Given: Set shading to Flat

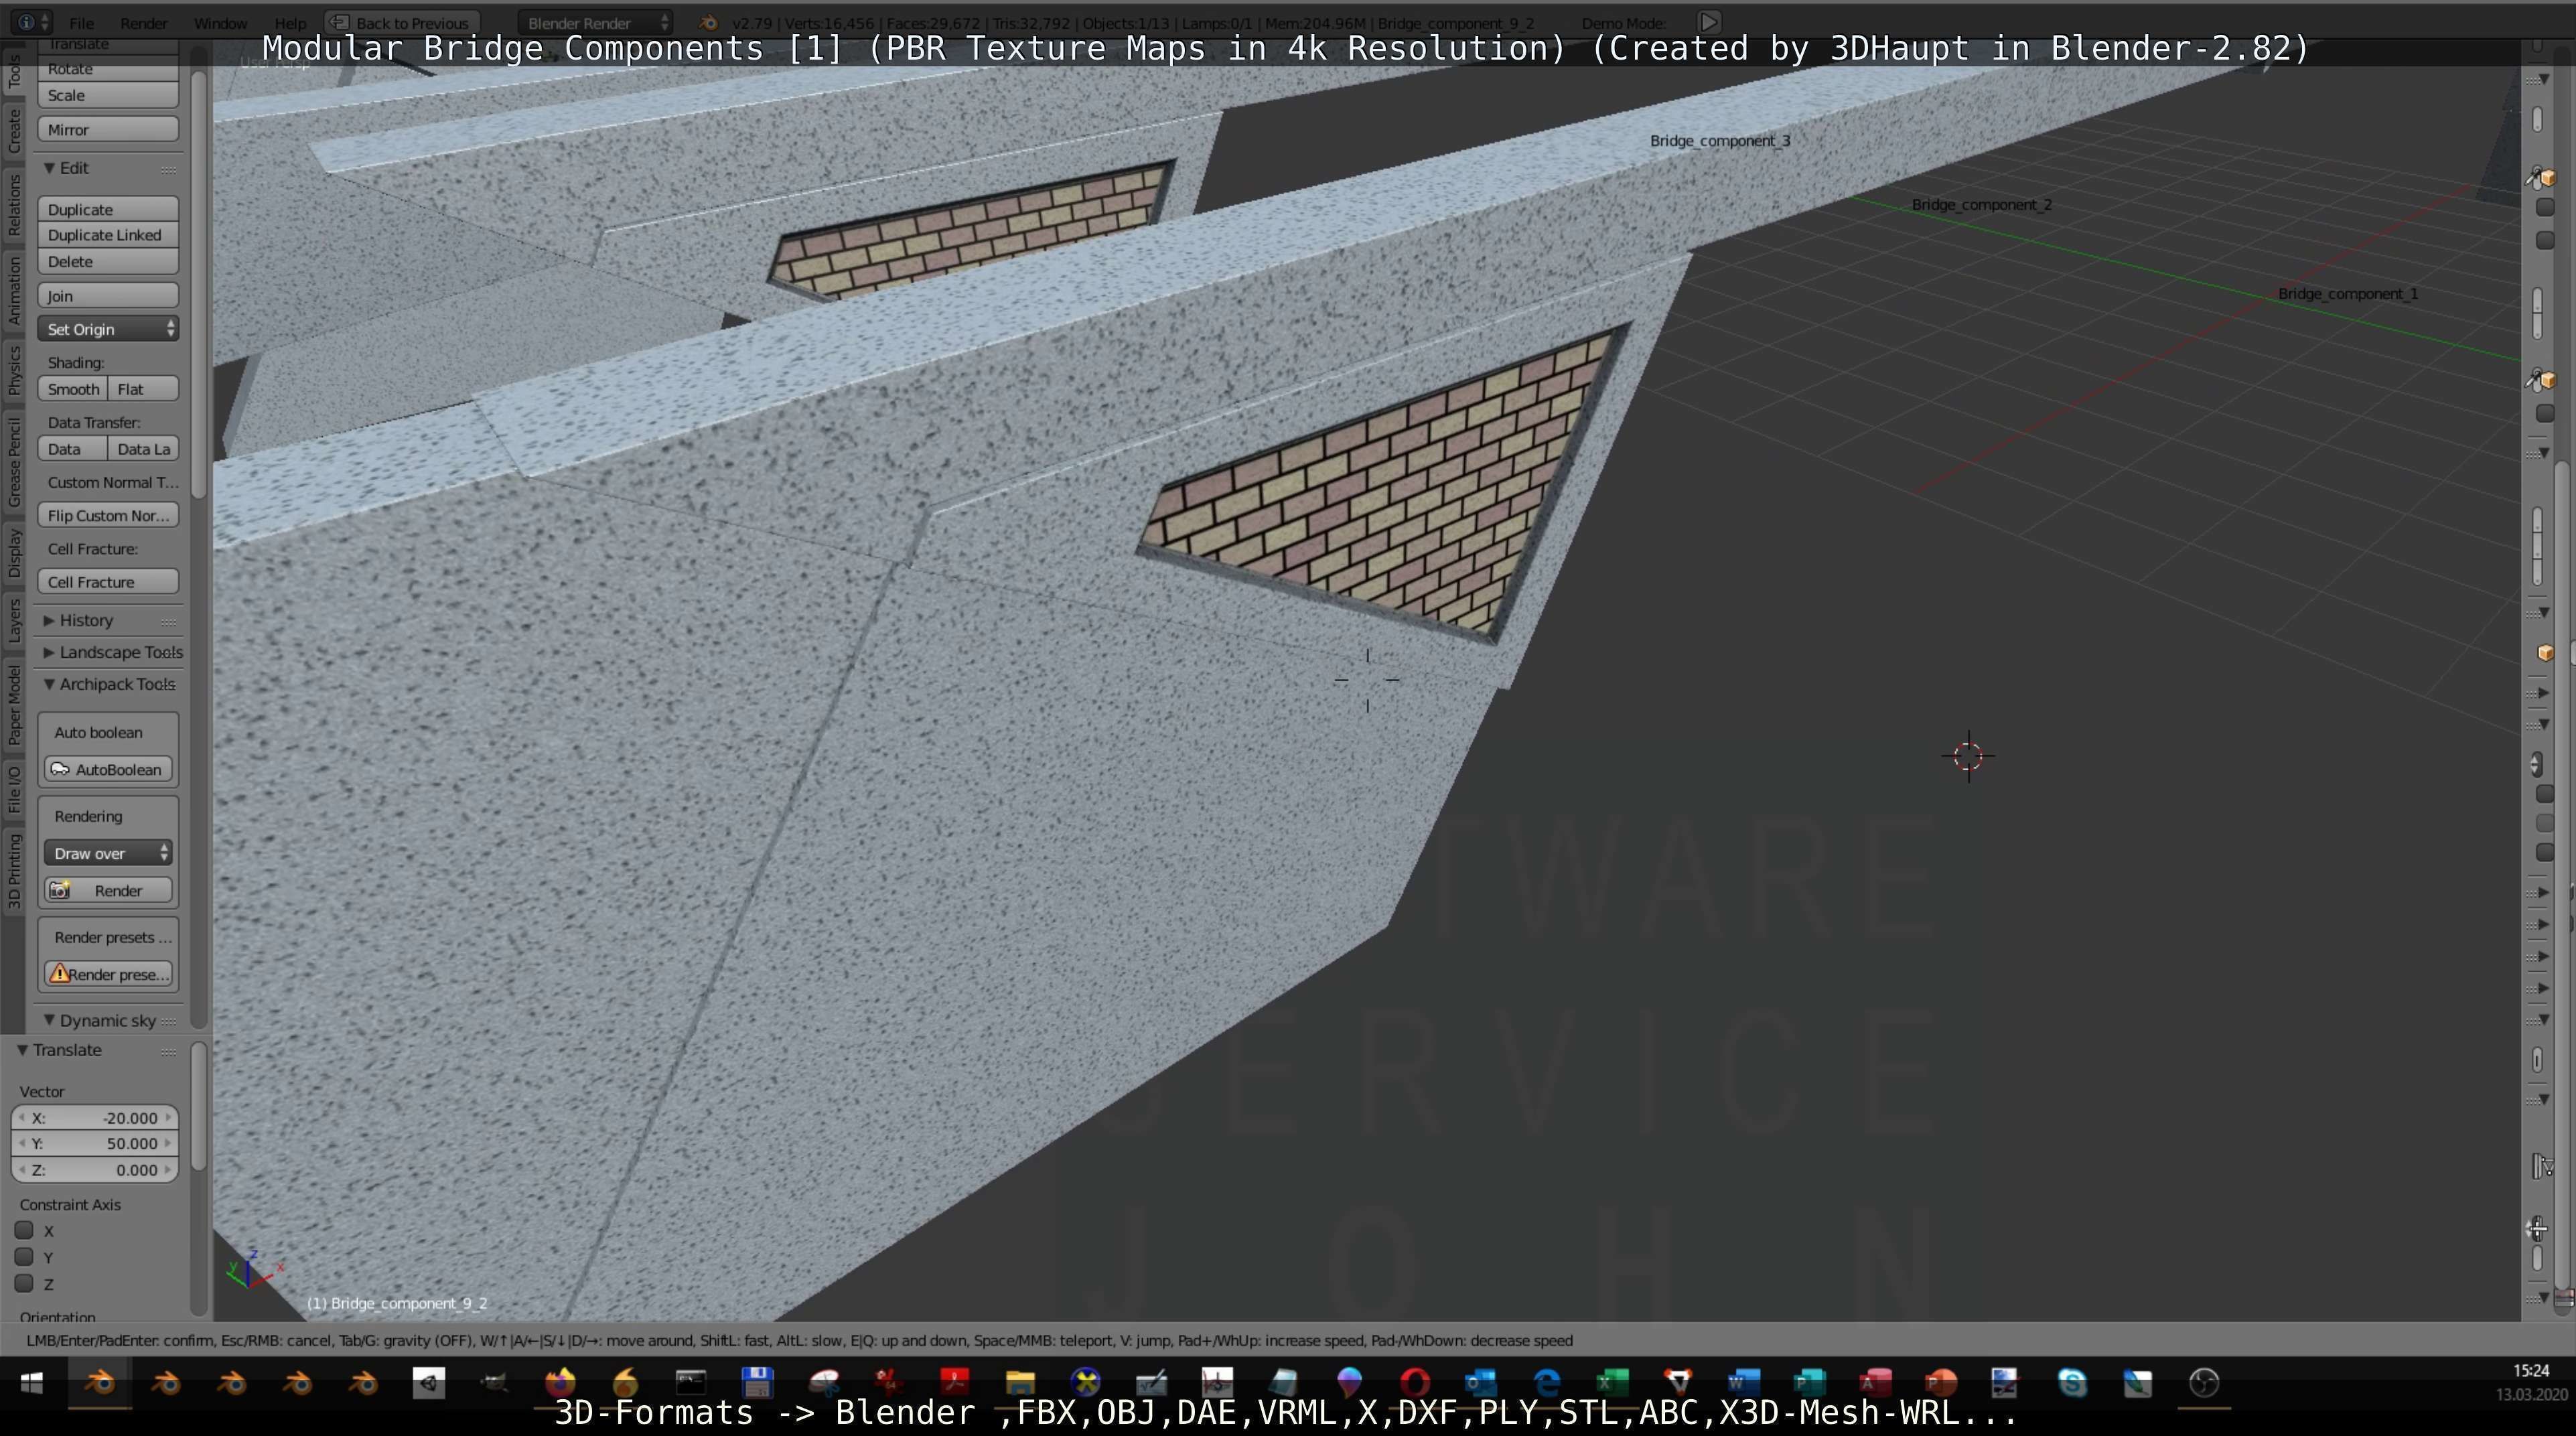Looking at the screenshot, I should tap(143, 389).
